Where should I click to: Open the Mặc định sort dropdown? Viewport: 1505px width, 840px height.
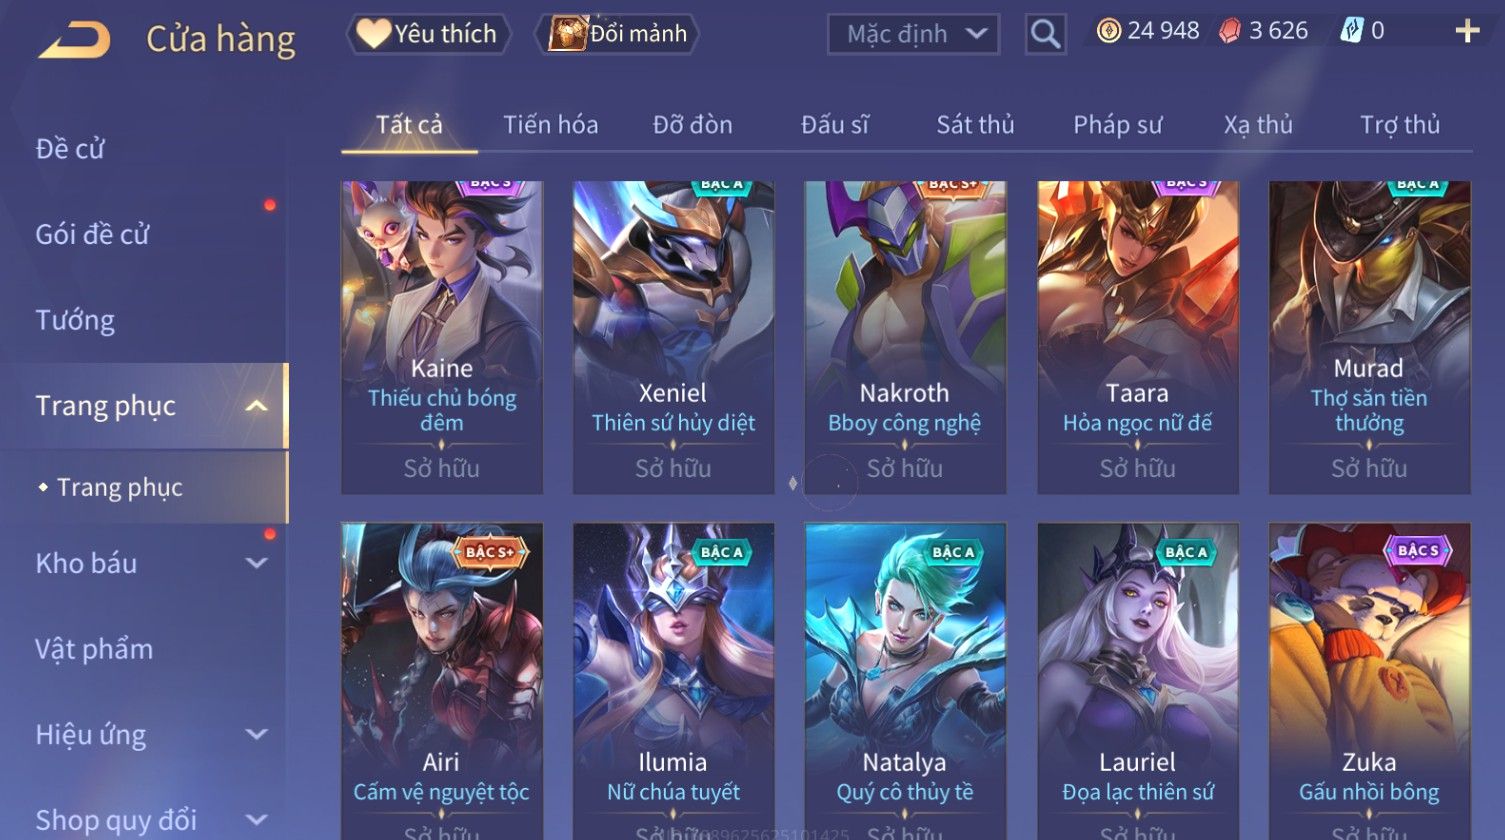click(913, 34)
